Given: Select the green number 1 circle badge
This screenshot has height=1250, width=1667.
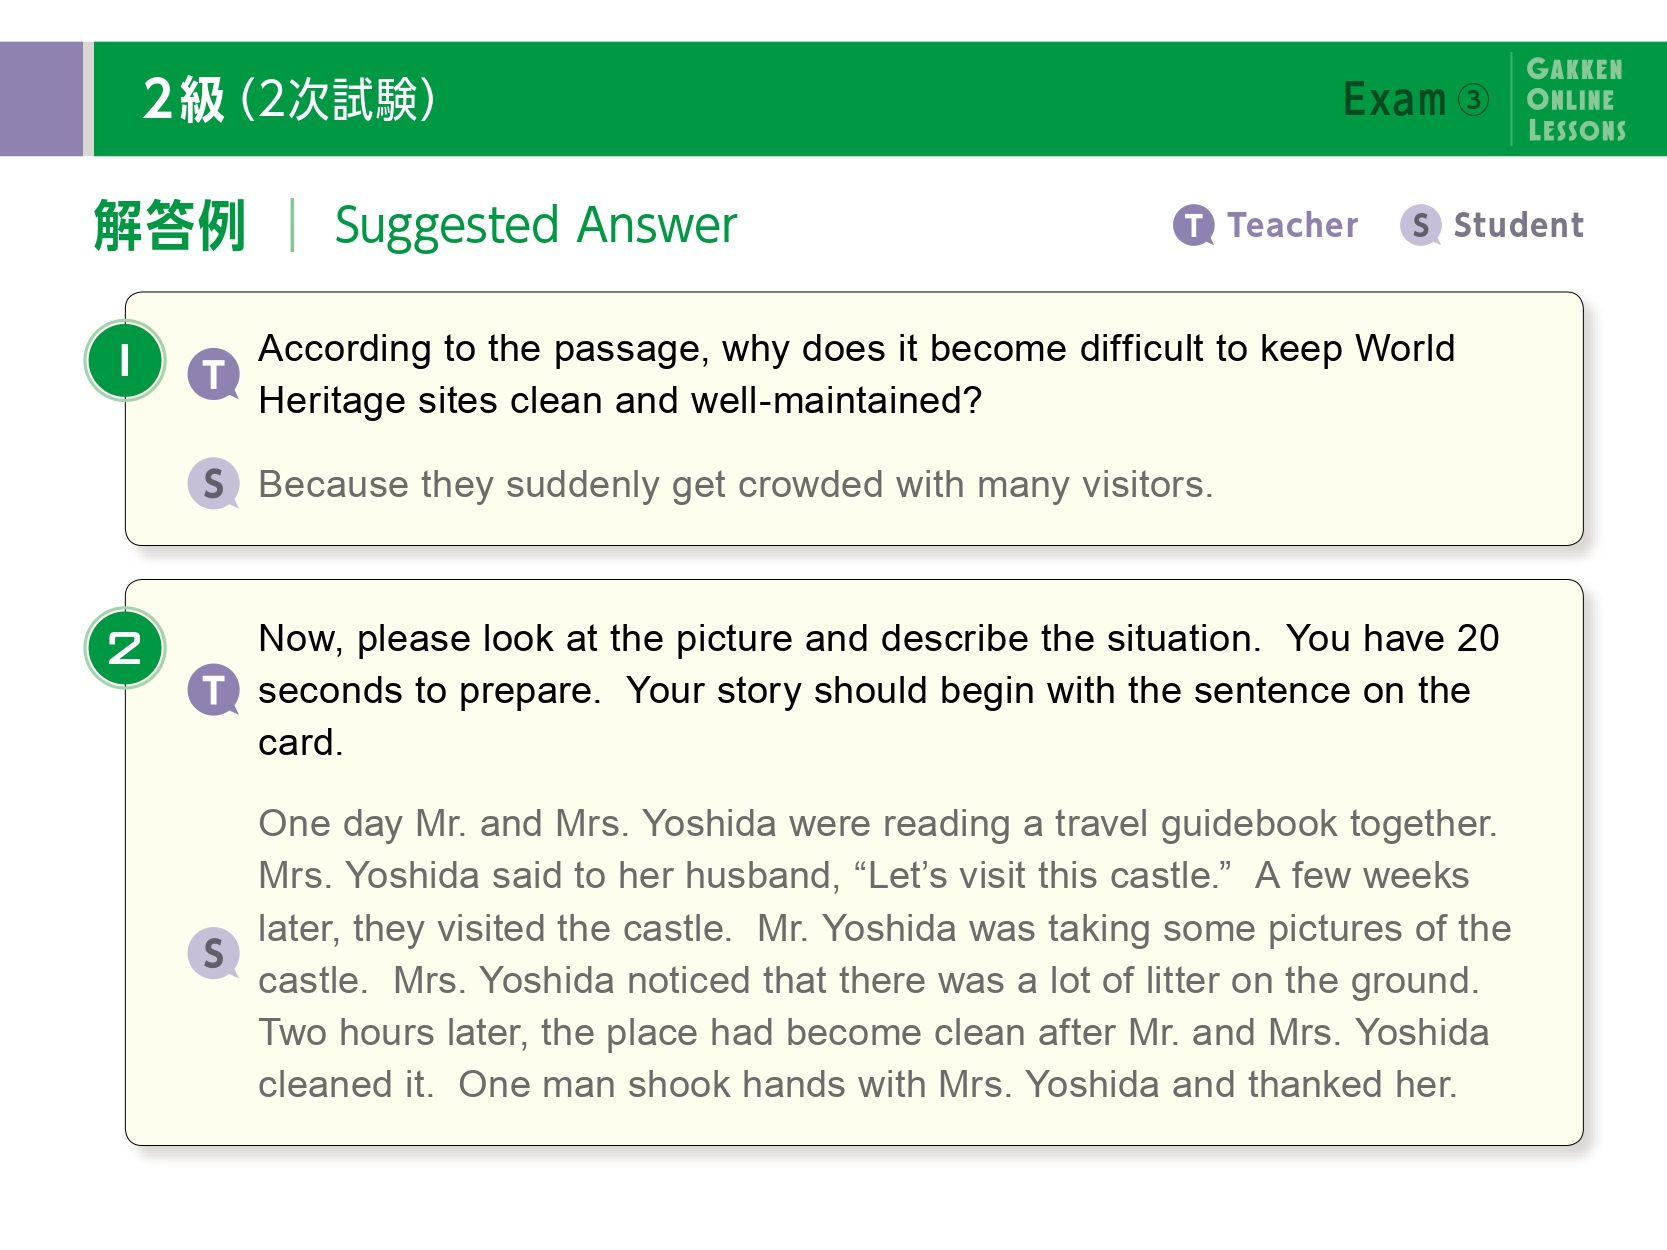Looking at the screenshot, I should (125, 360).
